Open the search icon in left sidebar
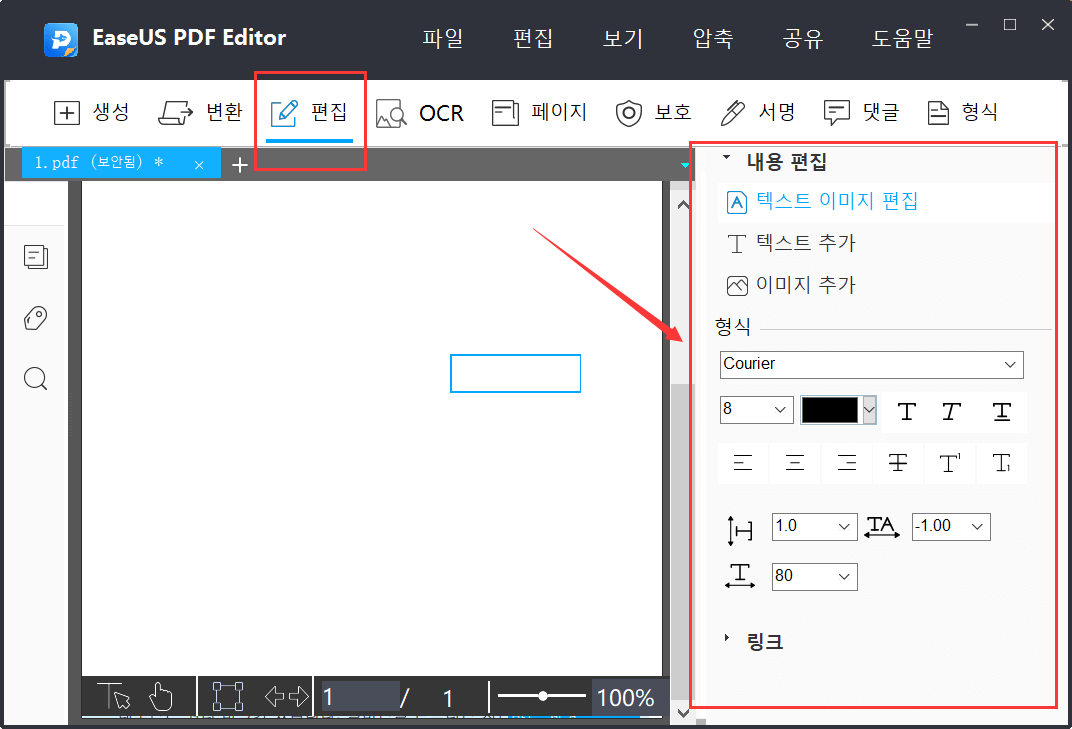This screenshot has height=729, width=1072. click(x=36, y=378)
